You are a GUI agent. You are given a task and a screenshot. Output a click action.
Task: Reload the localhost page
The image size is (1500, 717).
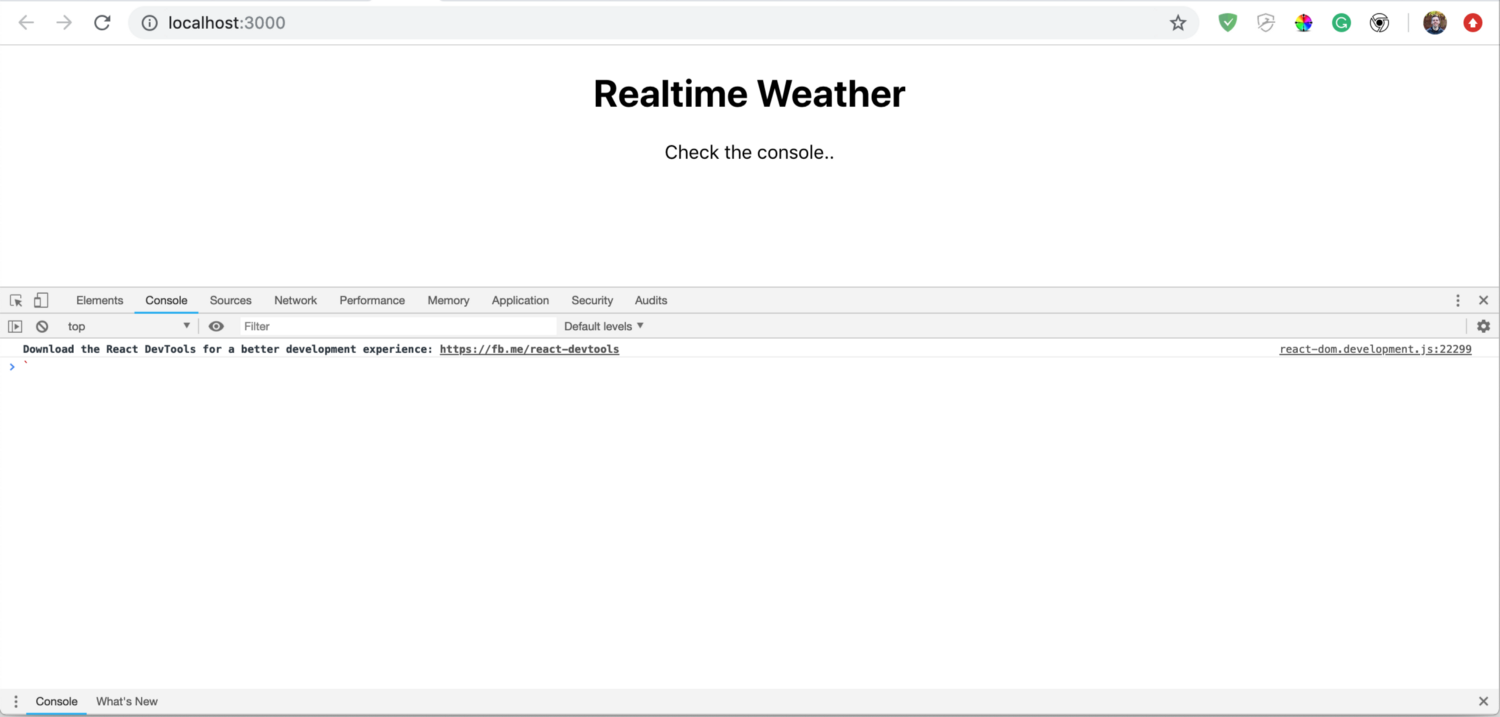[x=102, y=23]
